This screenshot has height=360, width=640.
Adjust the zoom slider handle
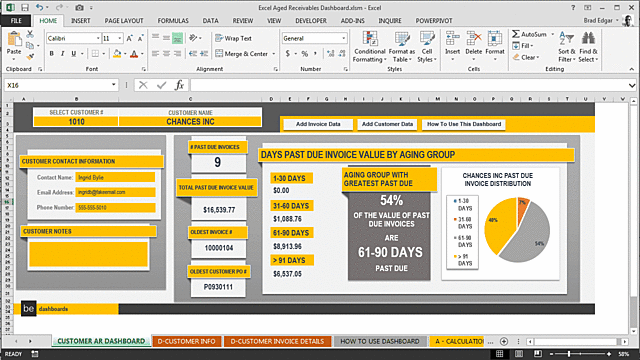click(x=569, y=354)
